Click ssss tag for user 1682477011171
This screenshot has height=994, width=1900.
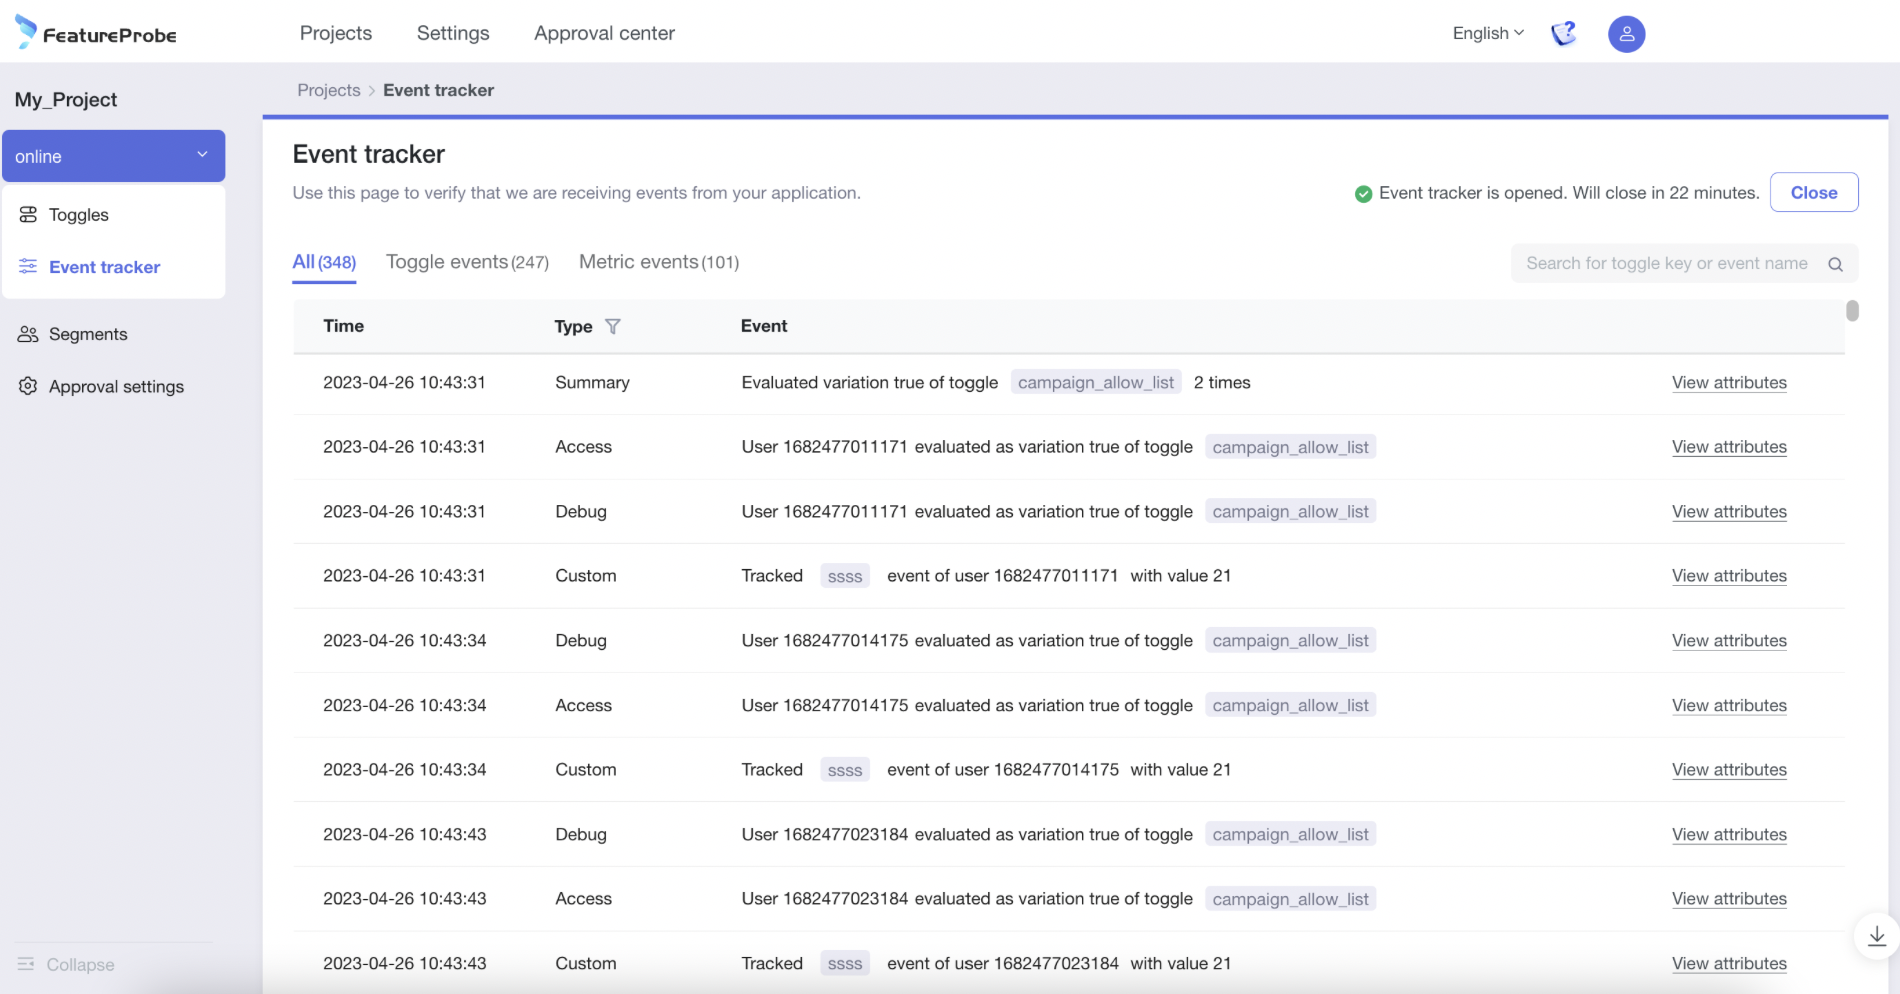[x=845, y=576]
